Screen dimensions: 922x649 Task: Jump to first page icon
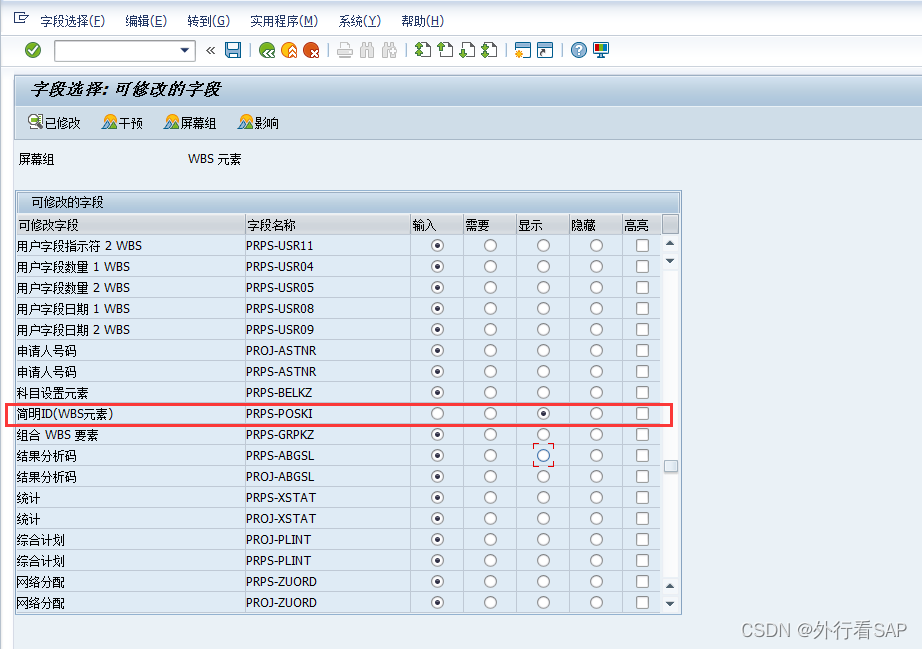pos(423,51)
